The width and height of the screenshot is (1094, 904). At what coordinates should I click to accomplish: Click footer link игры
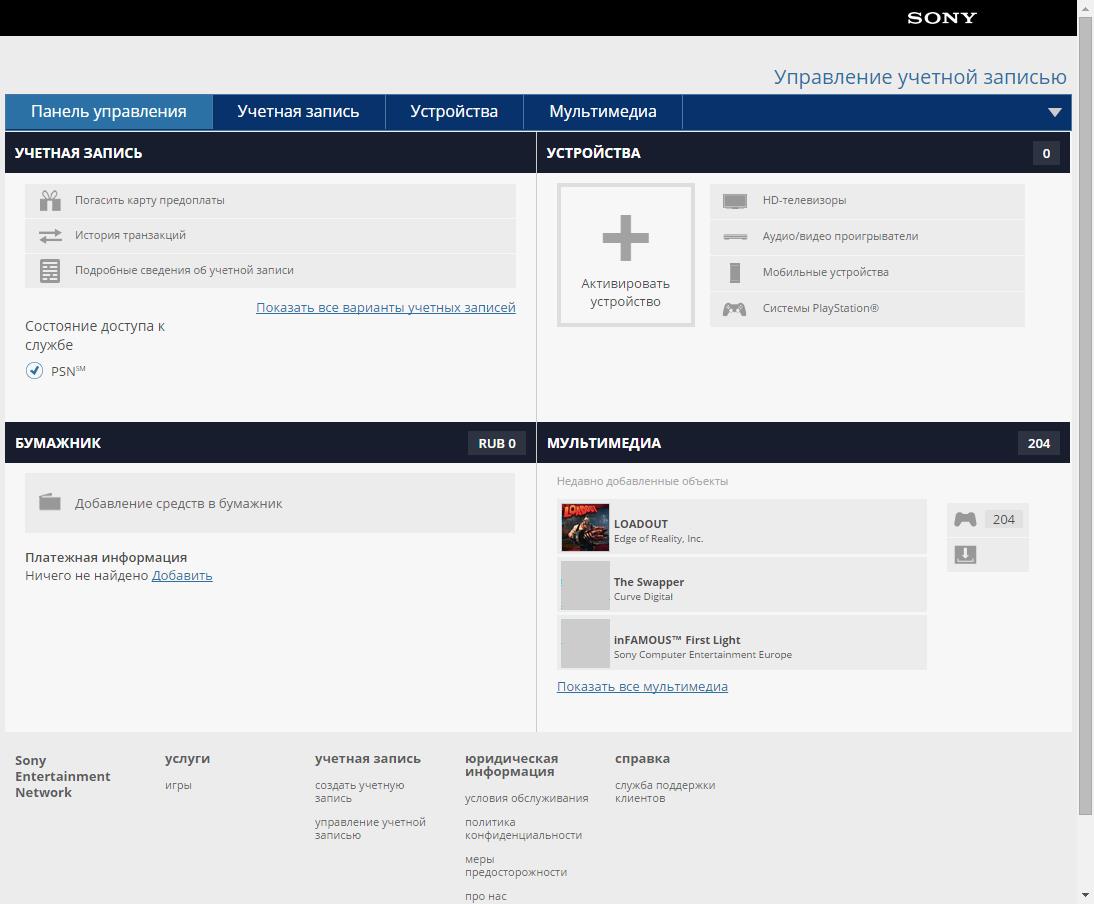pos(178,785)
